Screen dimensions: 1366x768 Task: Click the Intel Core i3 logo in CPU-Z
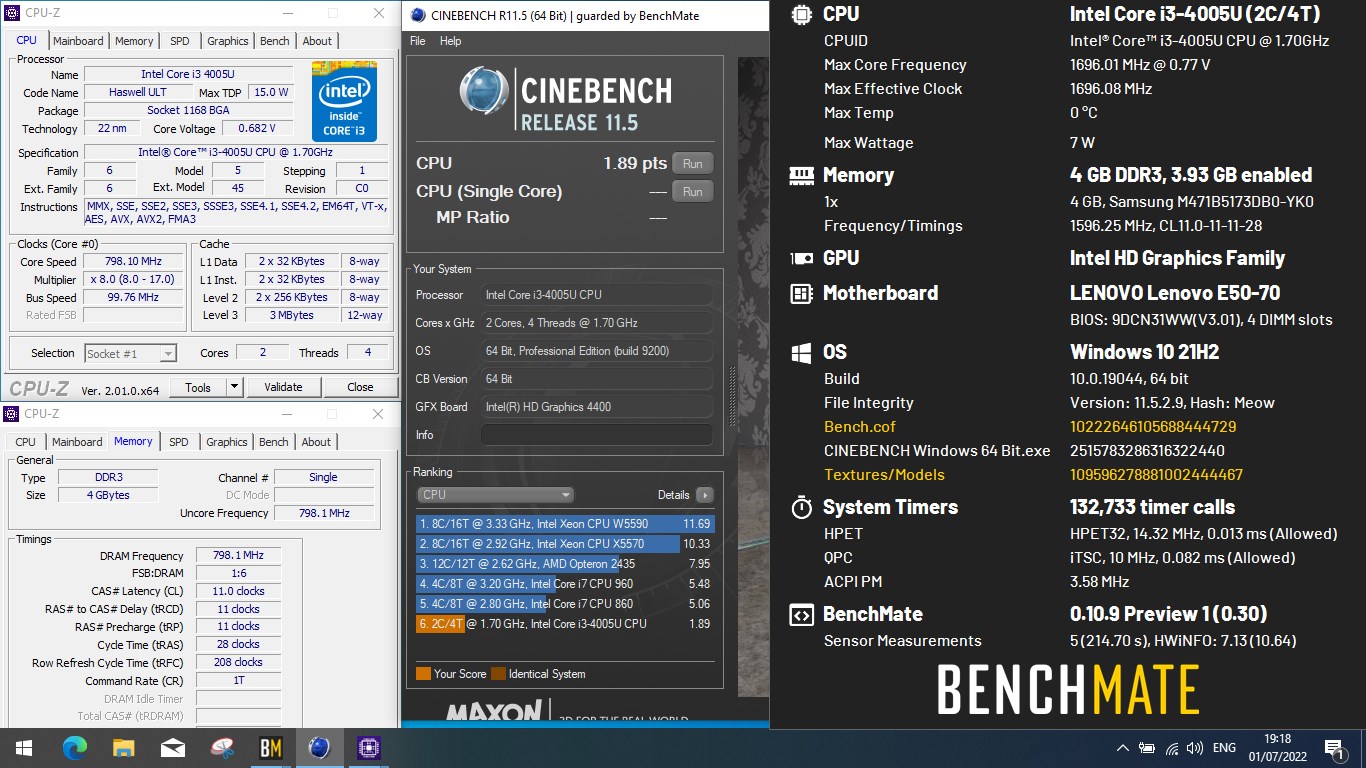(x=344, y=101)
